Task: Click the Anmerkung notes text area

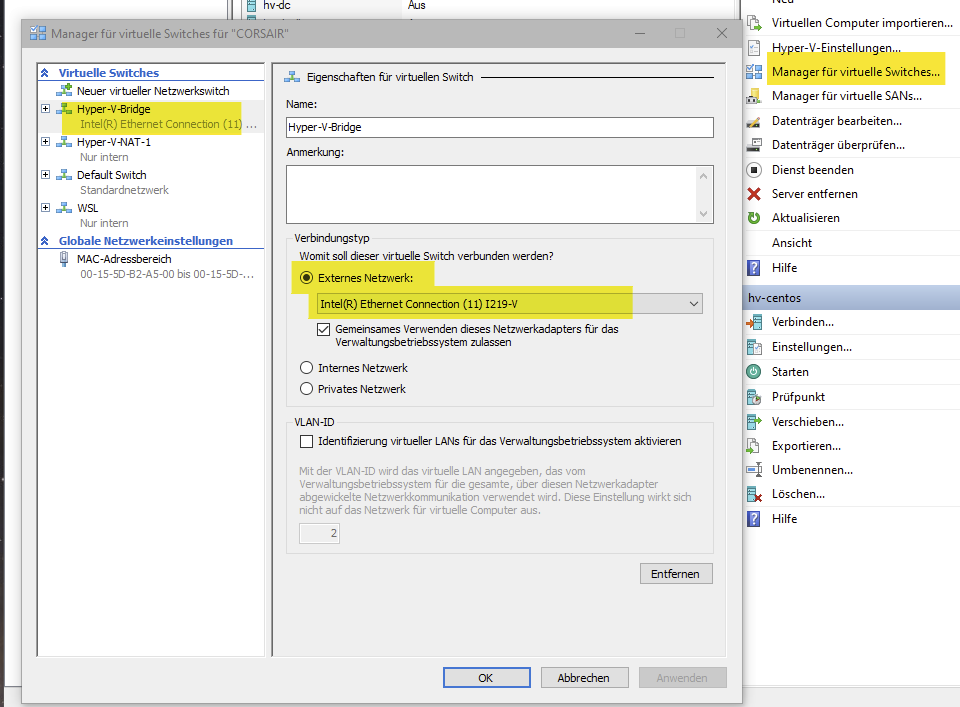Action: tap(491, 194)
